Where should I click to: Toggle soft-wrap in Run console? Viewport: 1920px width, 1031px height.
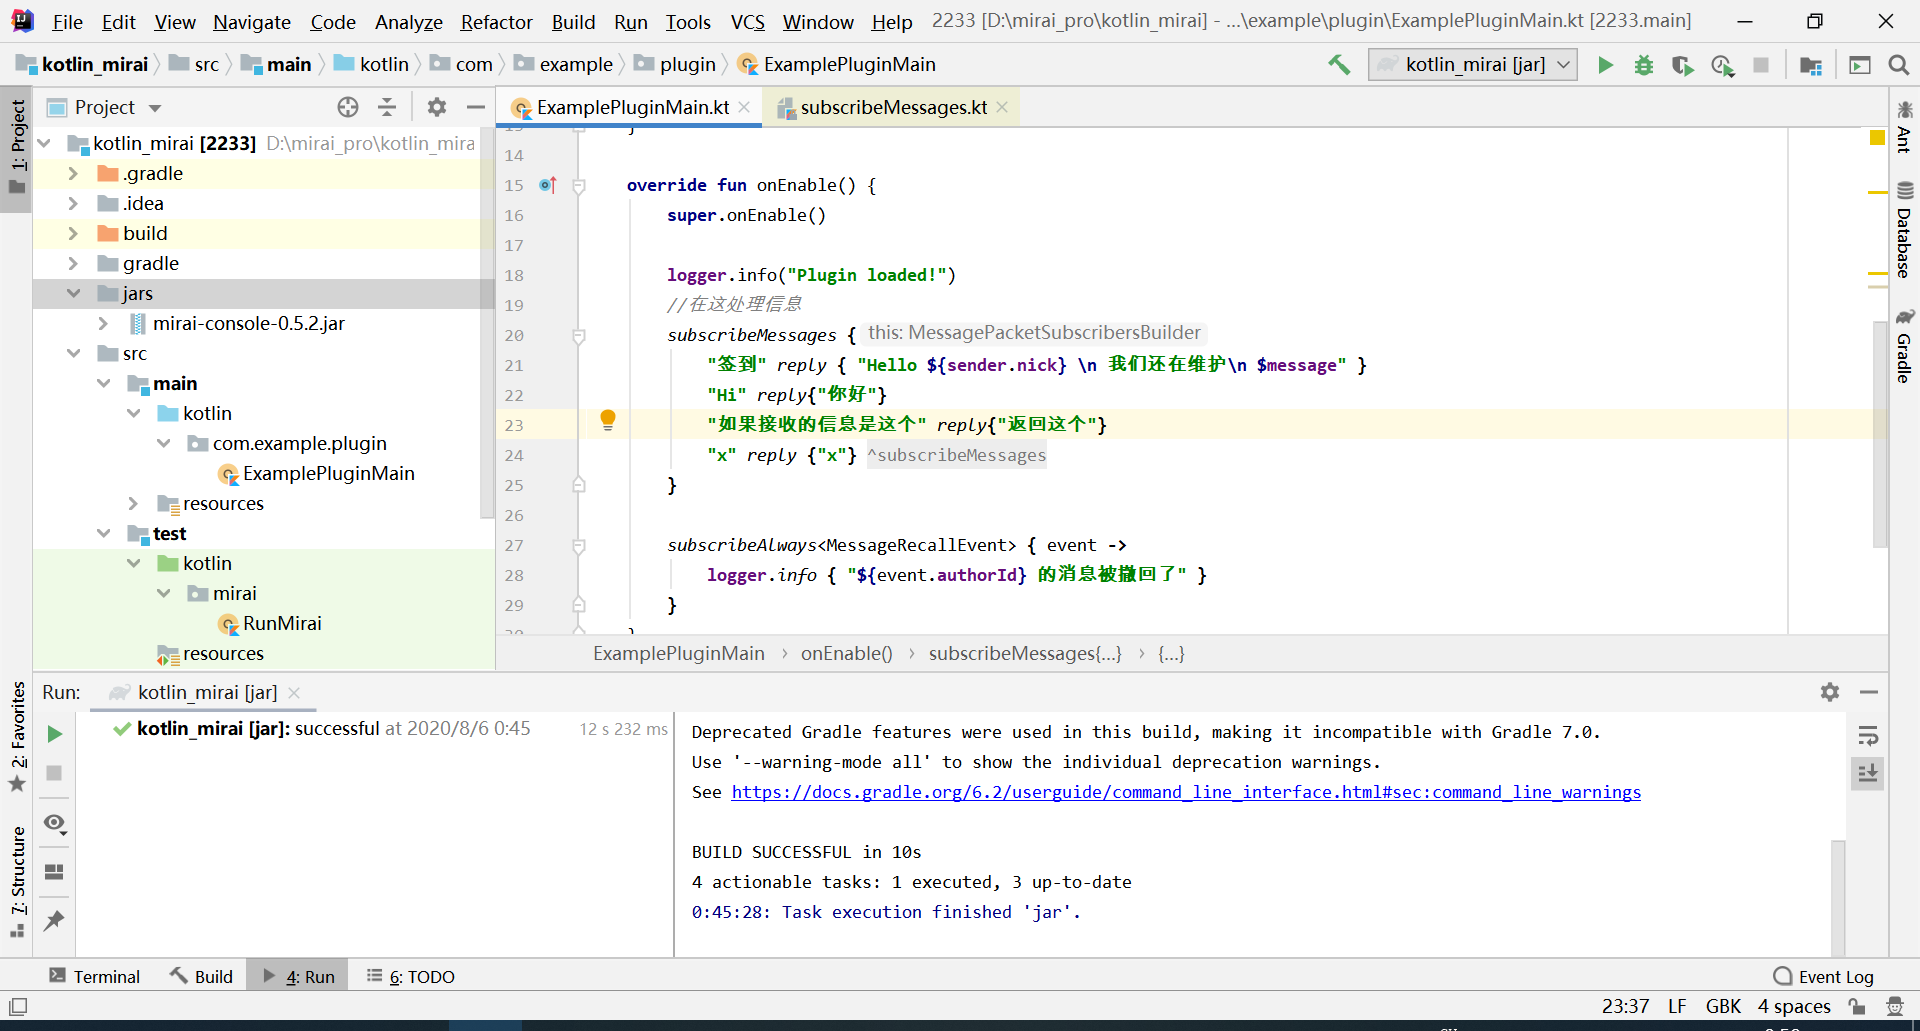click(x=1867, y=737)
